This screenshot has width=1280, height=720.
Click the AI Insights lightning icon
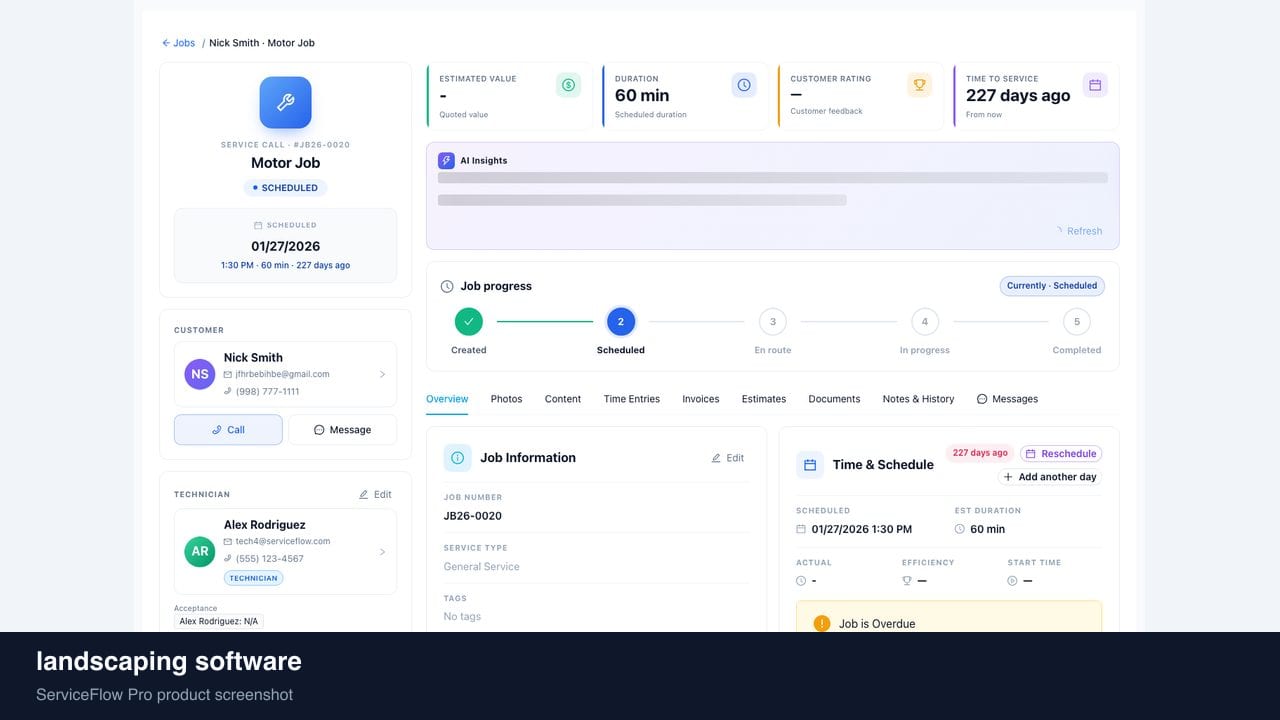pos(446,160)
